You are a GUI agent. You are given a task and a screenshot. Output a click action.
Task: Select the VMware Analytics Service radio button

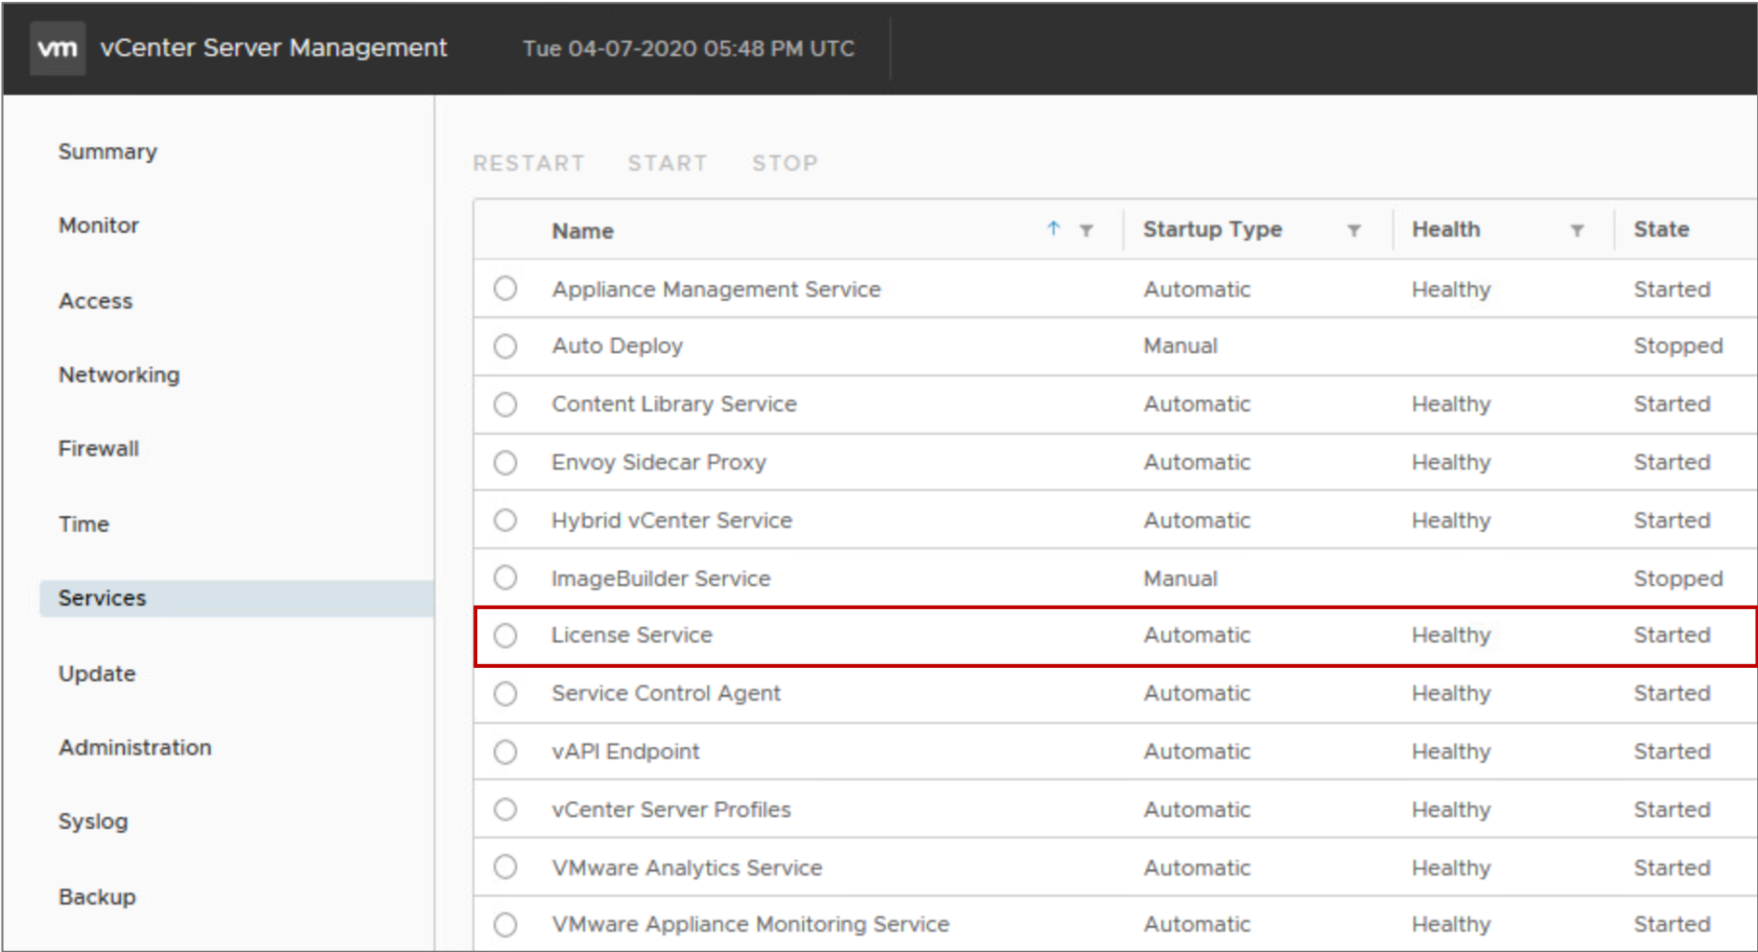pyautogui.click(x=505, y=866)
